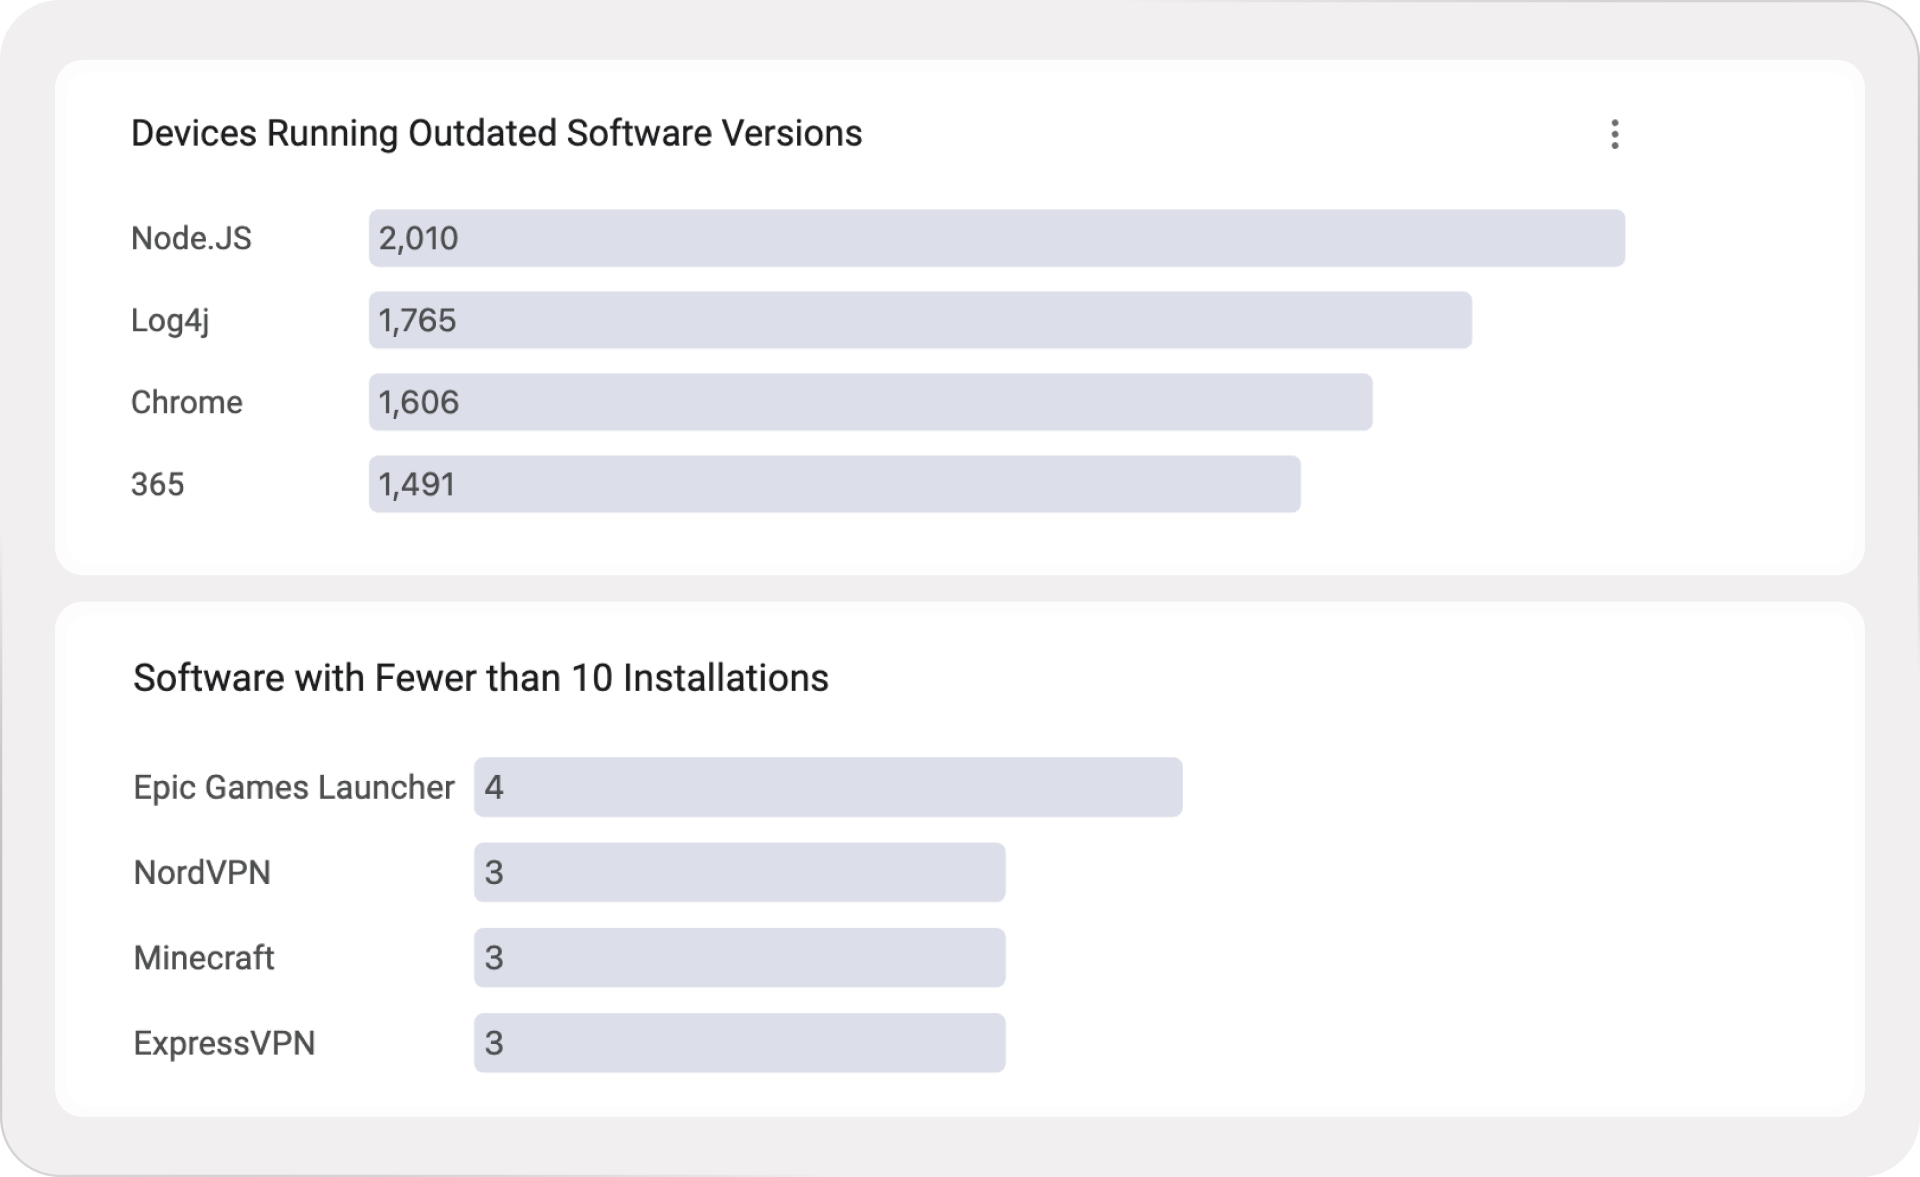
Task: Click the Node.JS 2,010 bar
Action: [996, 238]
